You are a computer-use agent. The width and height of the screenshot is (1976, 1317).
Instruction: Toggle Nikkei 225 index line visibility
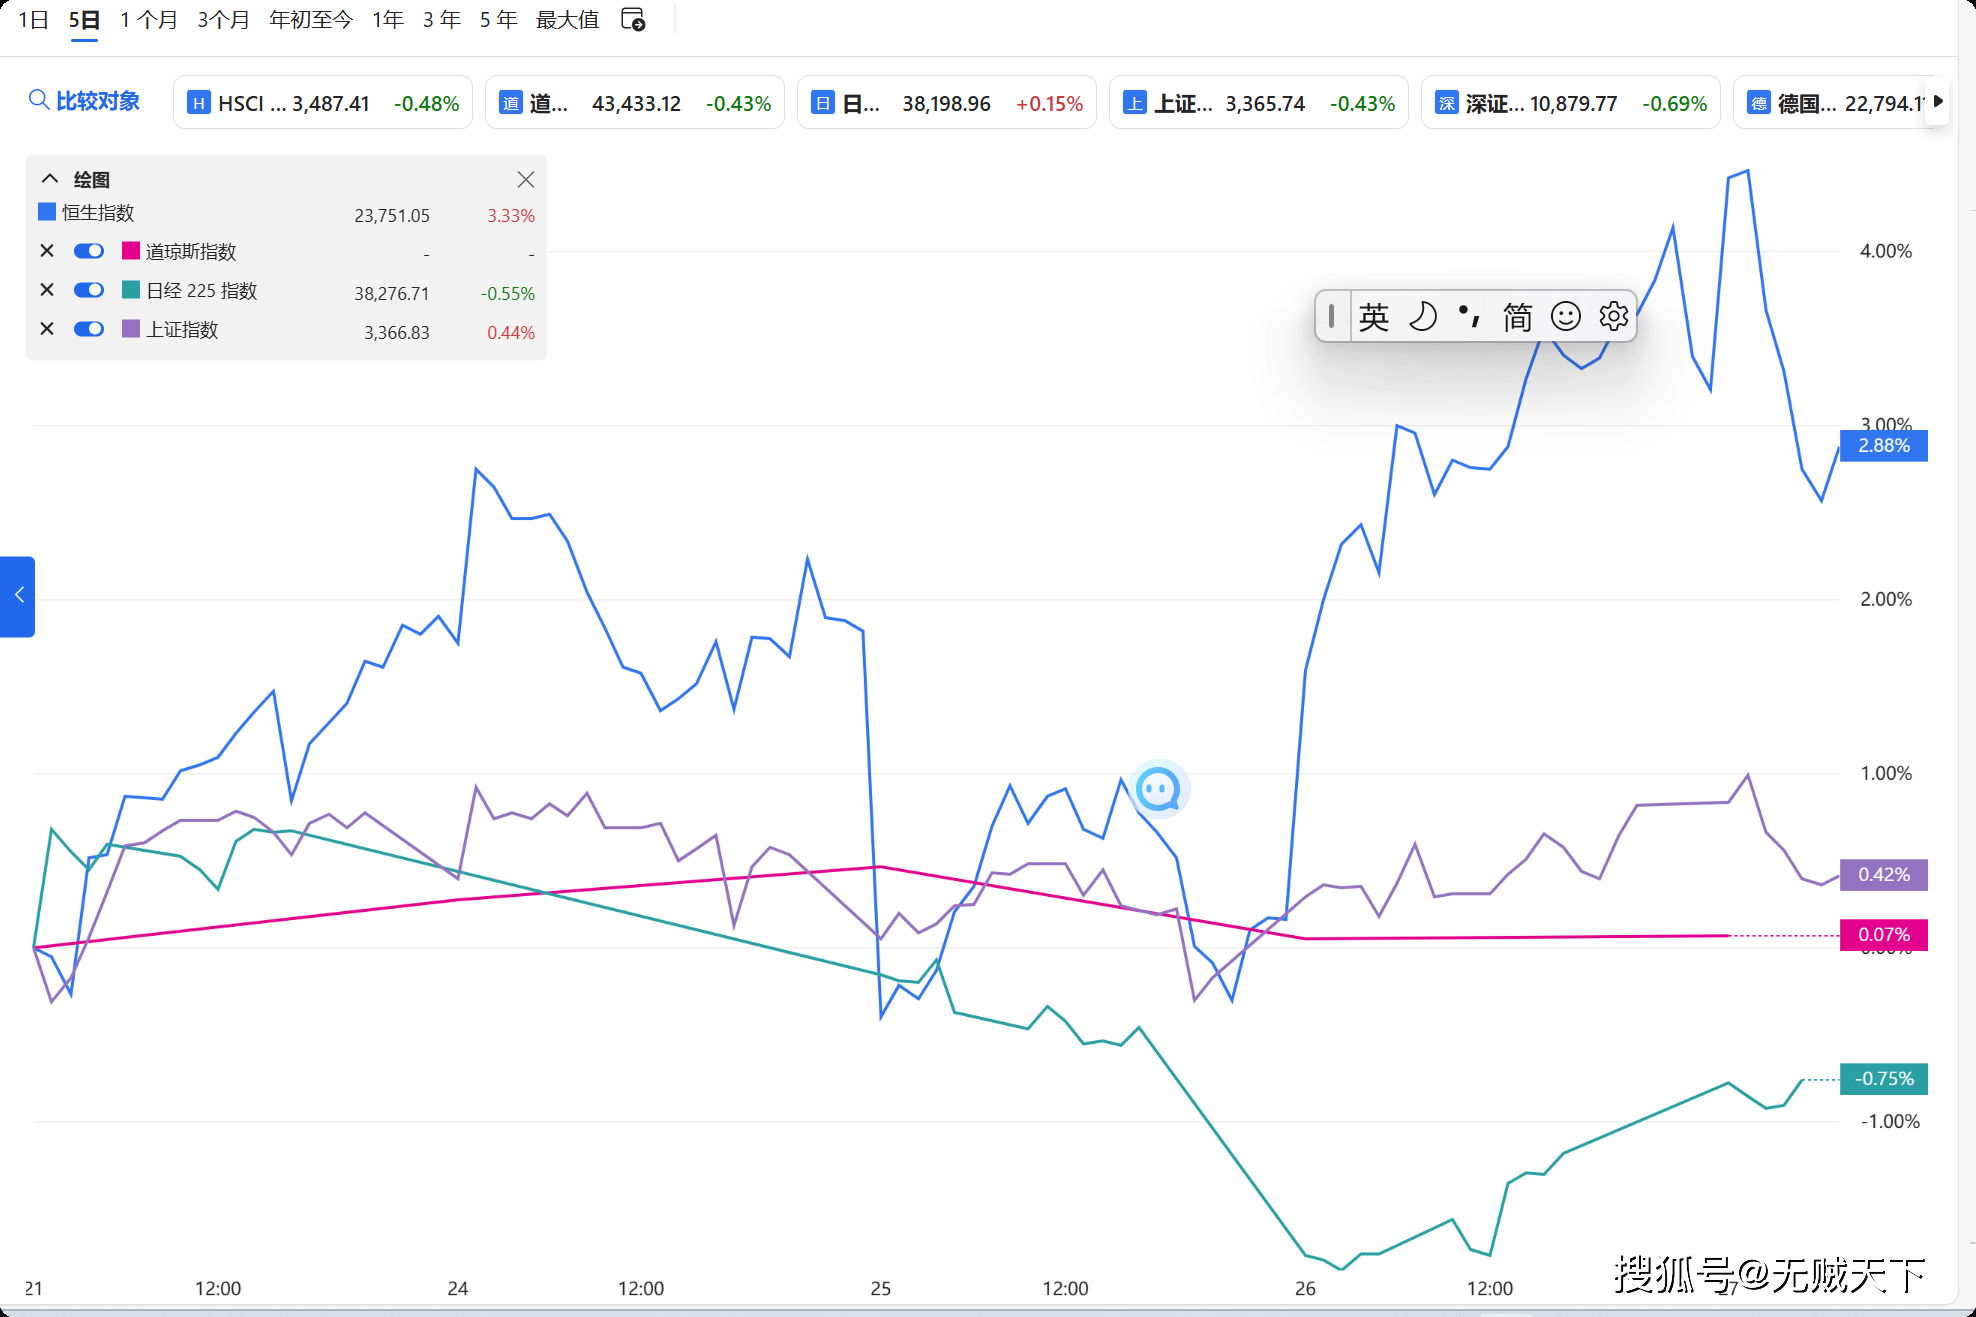pyautogui.click(x=89, y=290)
